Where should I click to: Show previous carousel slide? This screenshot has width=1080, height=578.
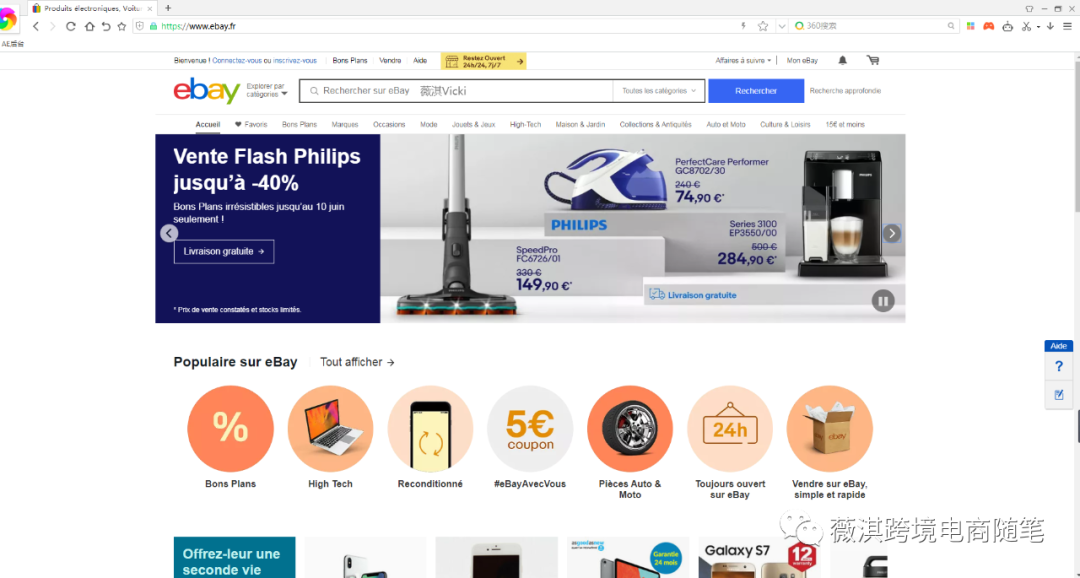(169, 234)
